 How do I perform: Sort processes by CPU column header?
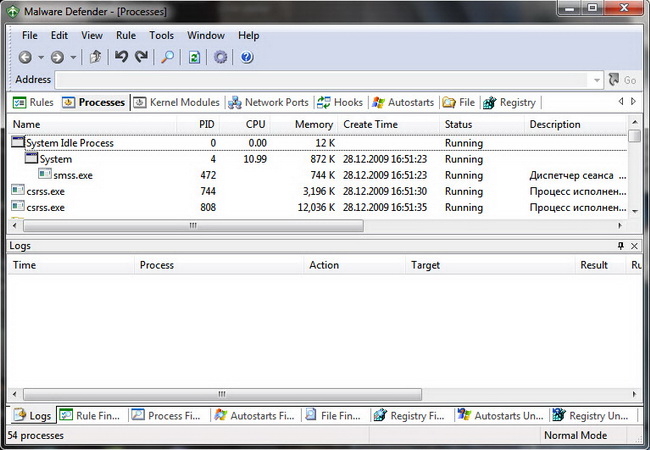256,124
